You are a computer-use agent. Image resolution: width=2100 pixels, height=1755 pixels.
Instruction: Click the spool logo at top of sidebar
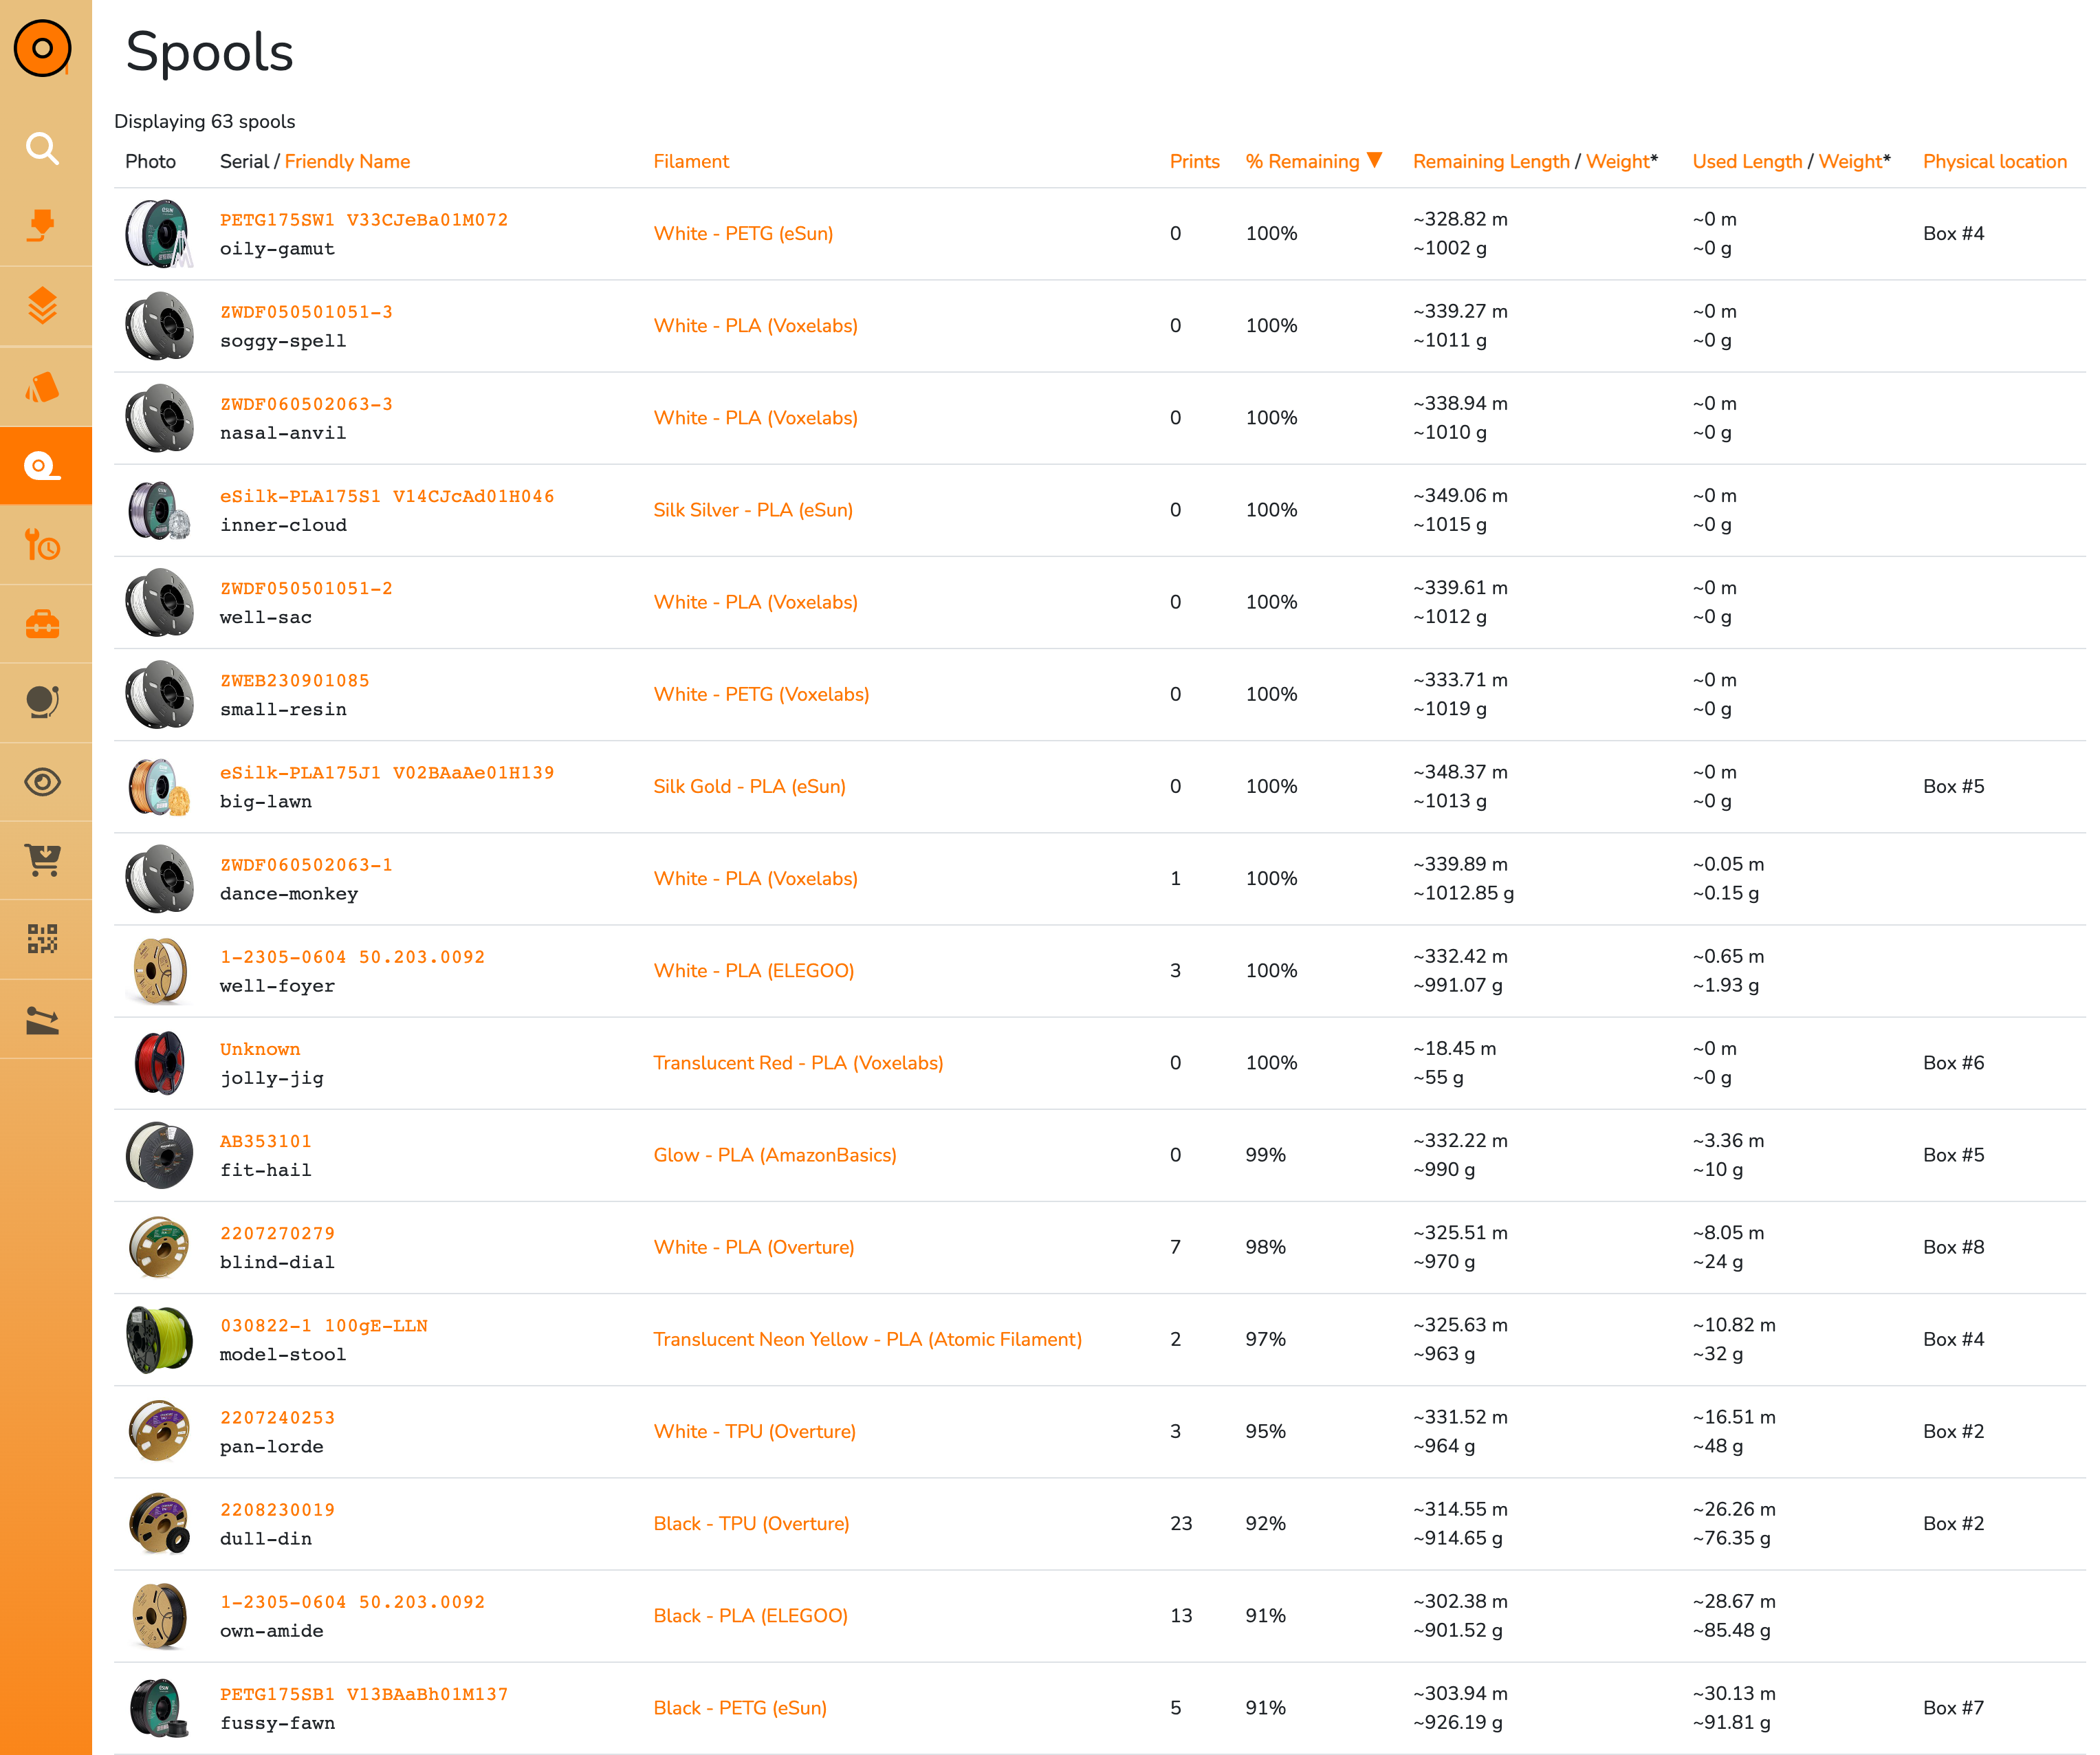click(x=45, y=46)
